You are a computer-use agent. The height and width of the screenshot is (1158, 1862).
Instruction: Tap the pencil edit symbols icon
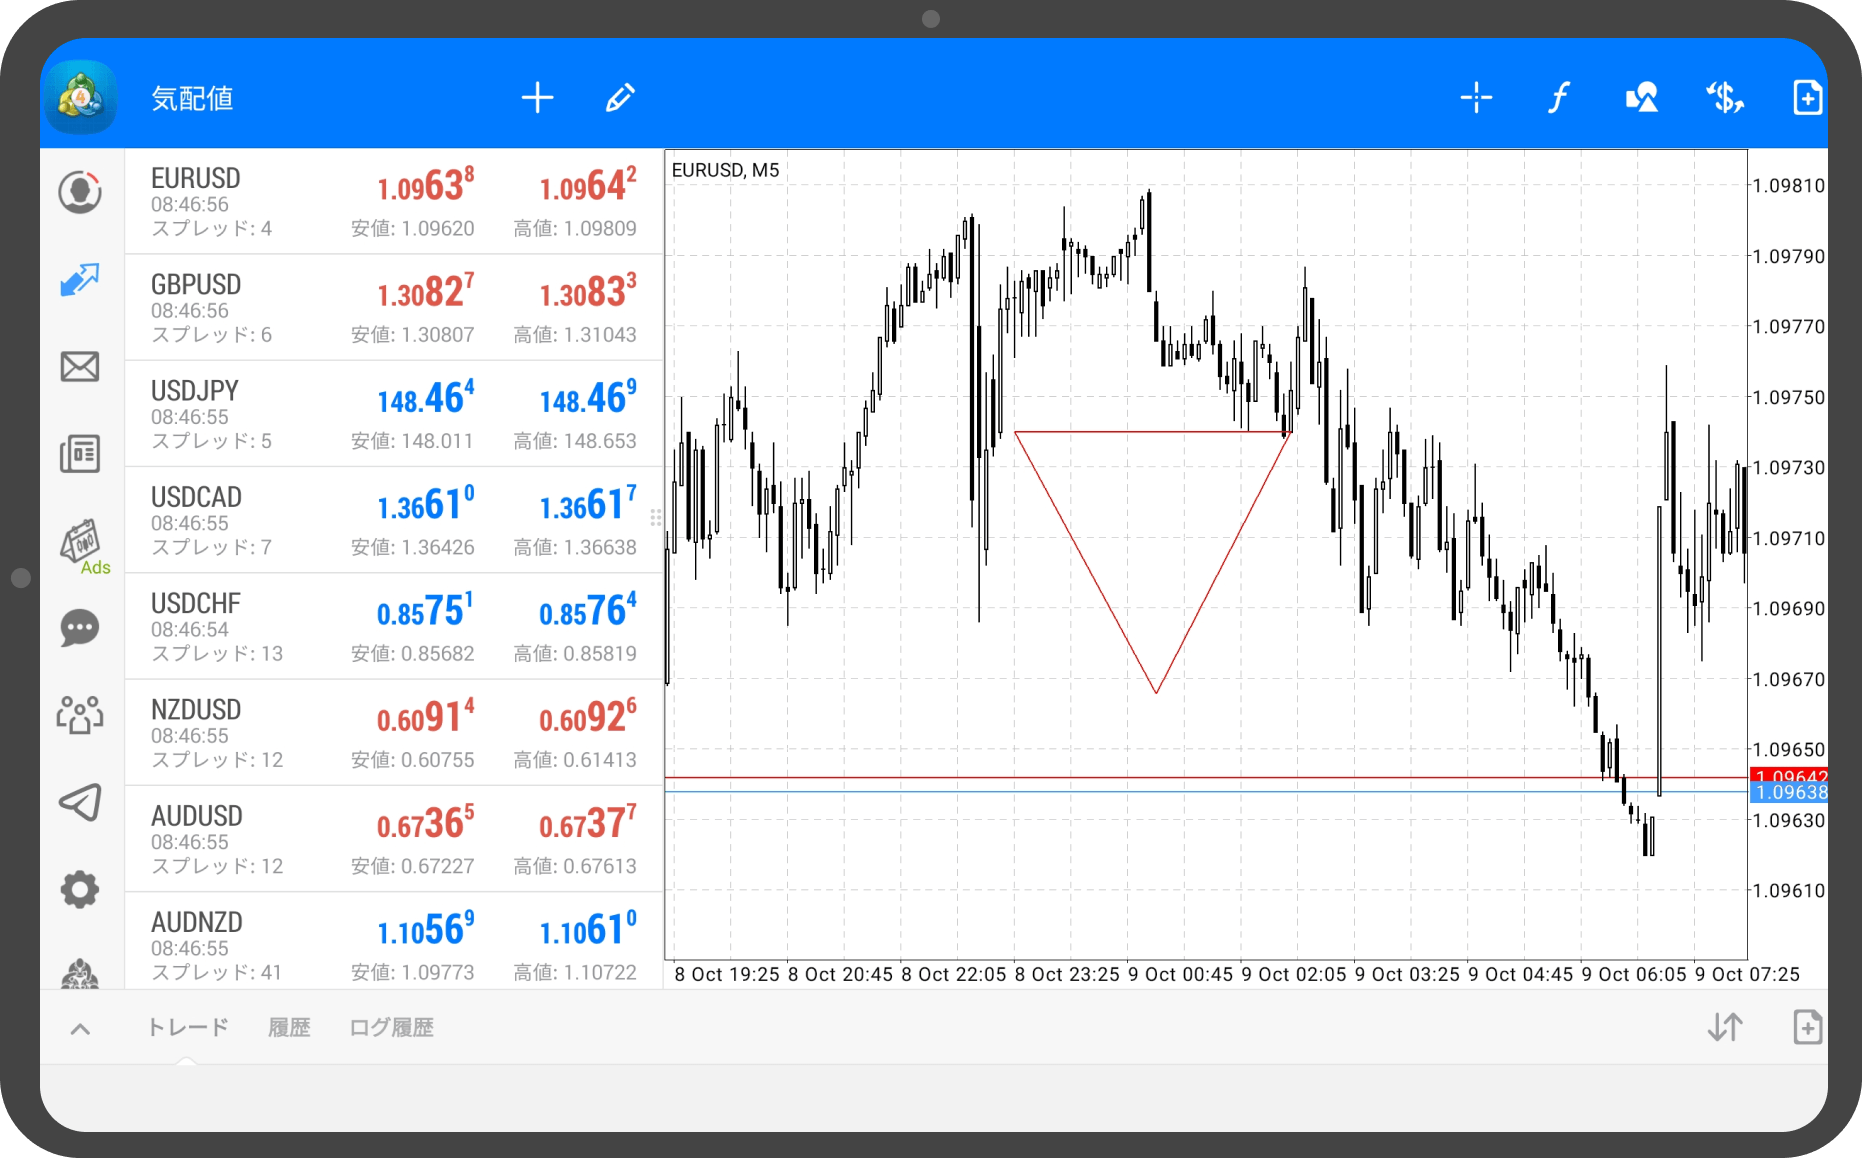[x=620, y=98]
